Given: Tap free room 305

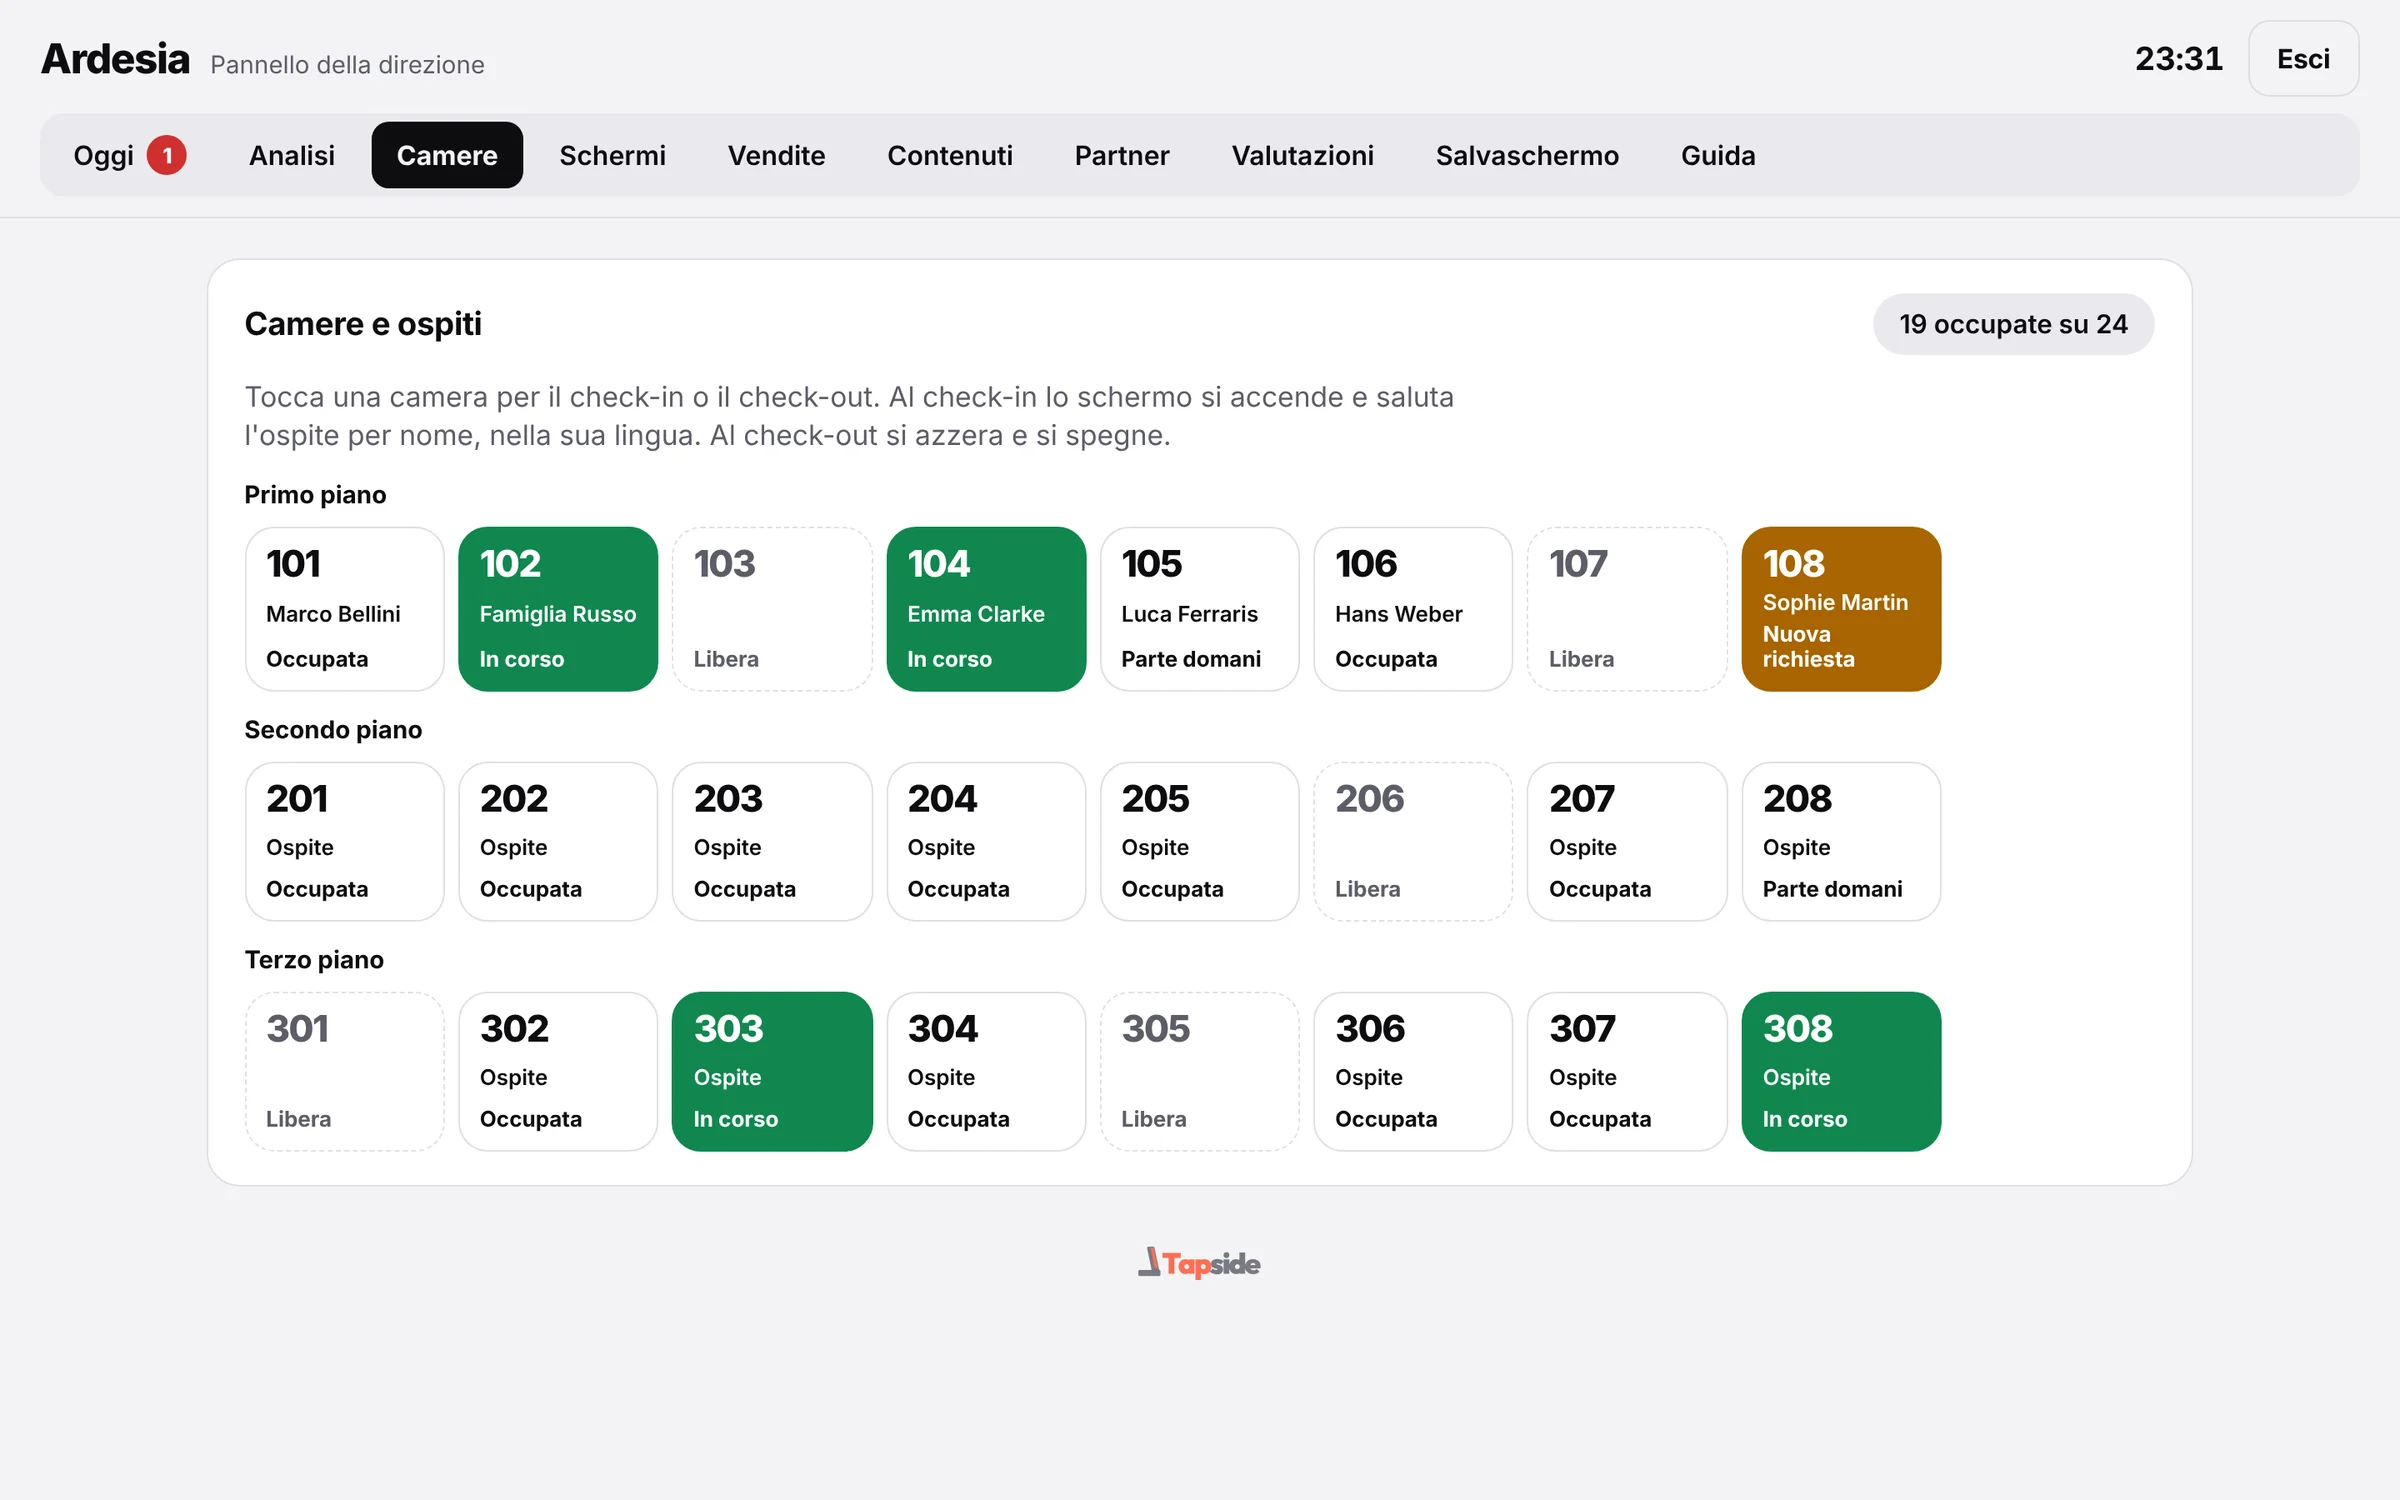Looking at the screenshot, I should coord(1200,1071).
